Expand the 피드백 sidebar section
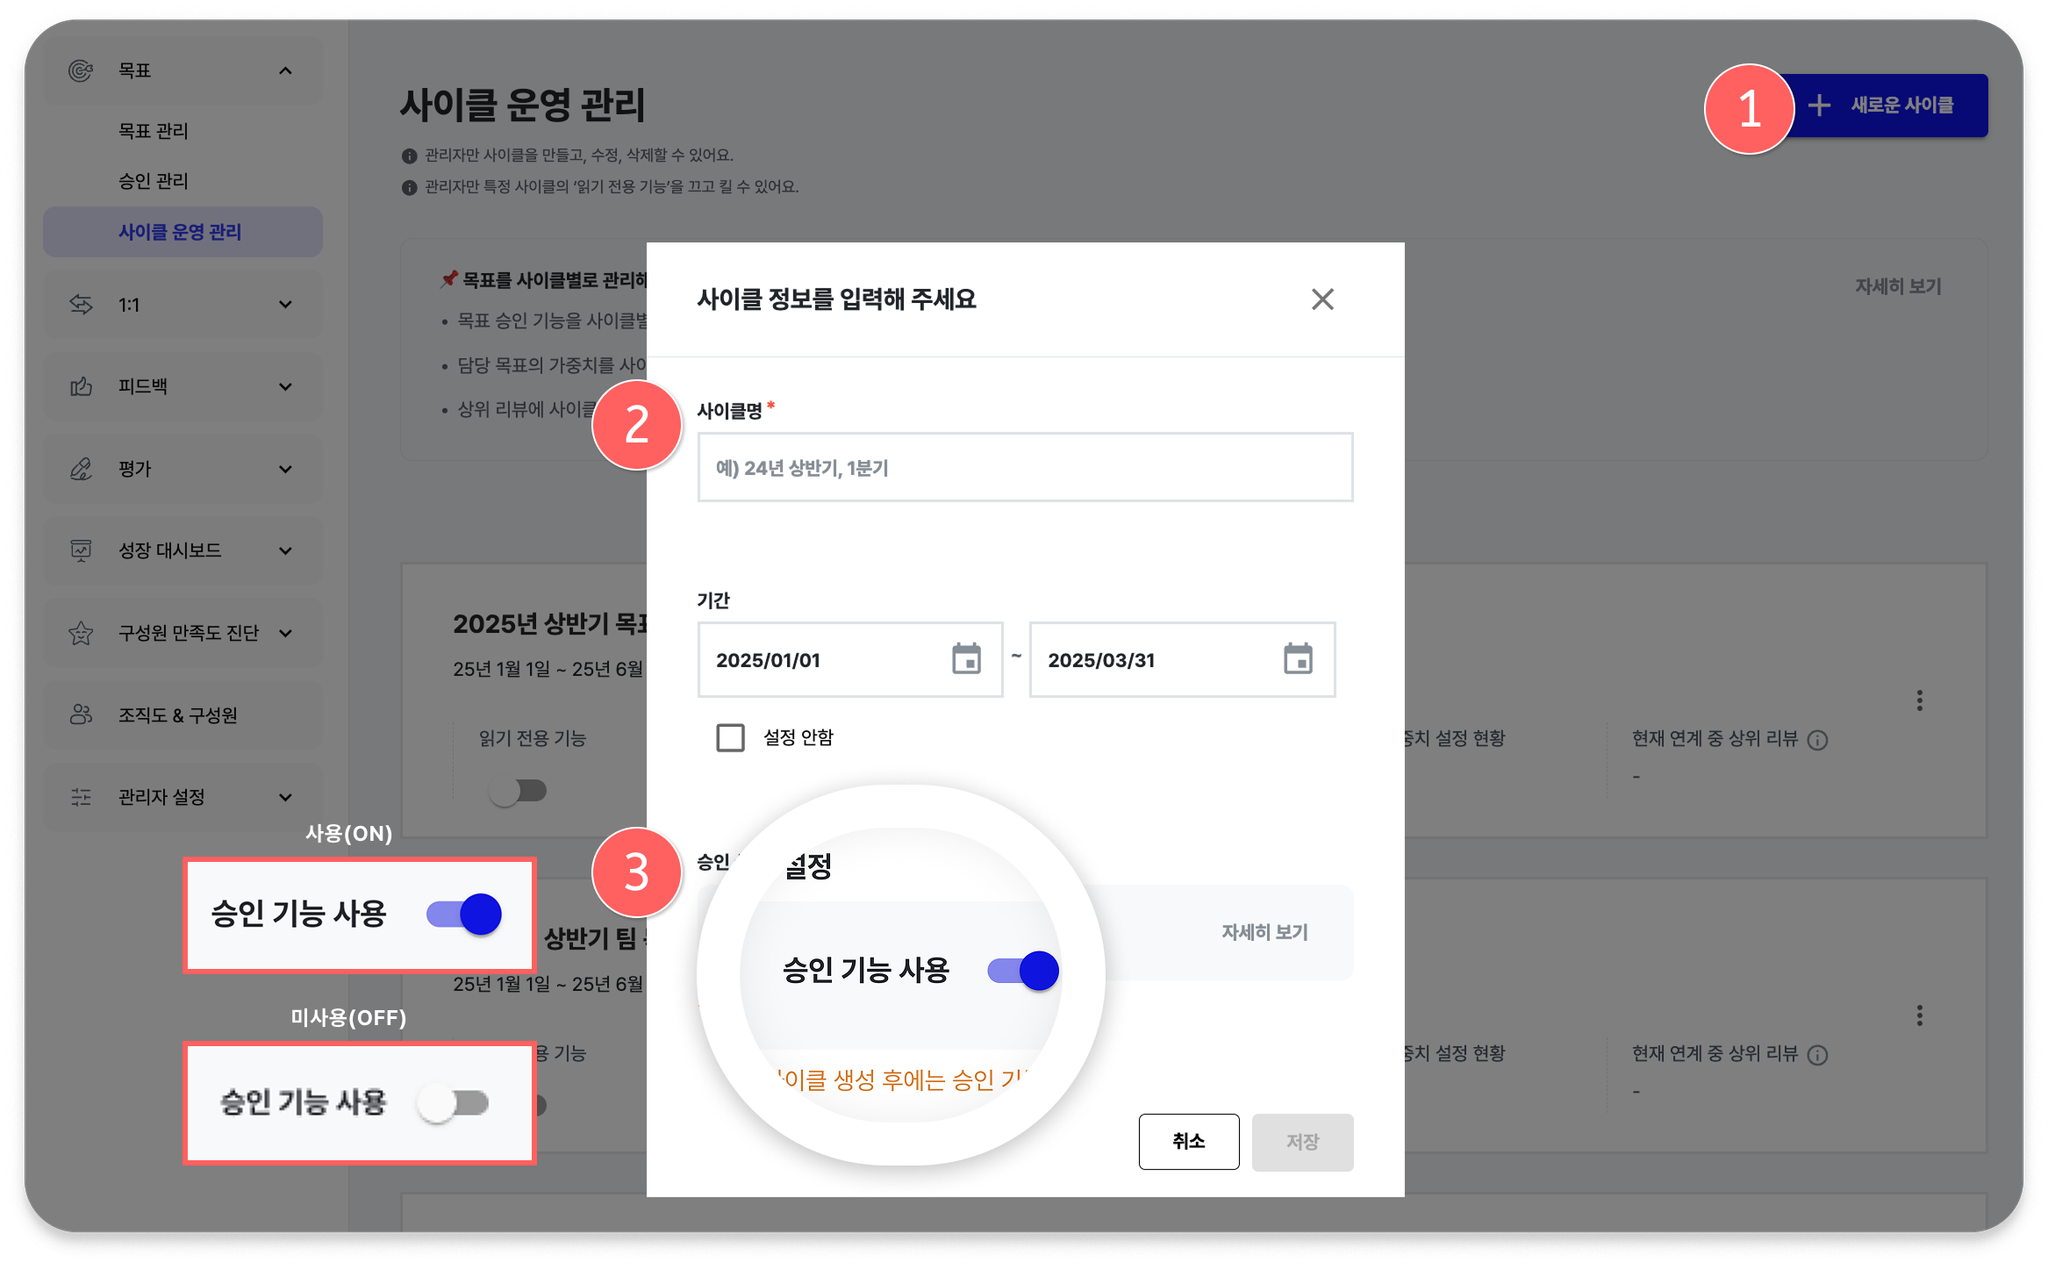Screen dimensions: 2048x1264 pos(285,386)
